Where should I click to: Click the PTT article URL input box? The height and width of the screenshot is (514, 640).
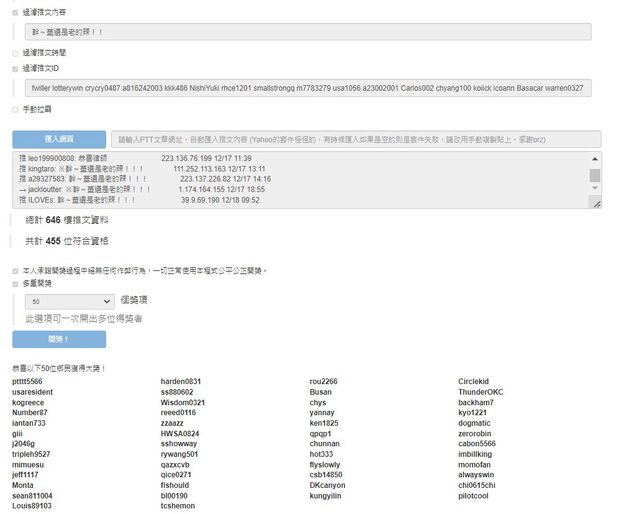[x=355, y=140]
